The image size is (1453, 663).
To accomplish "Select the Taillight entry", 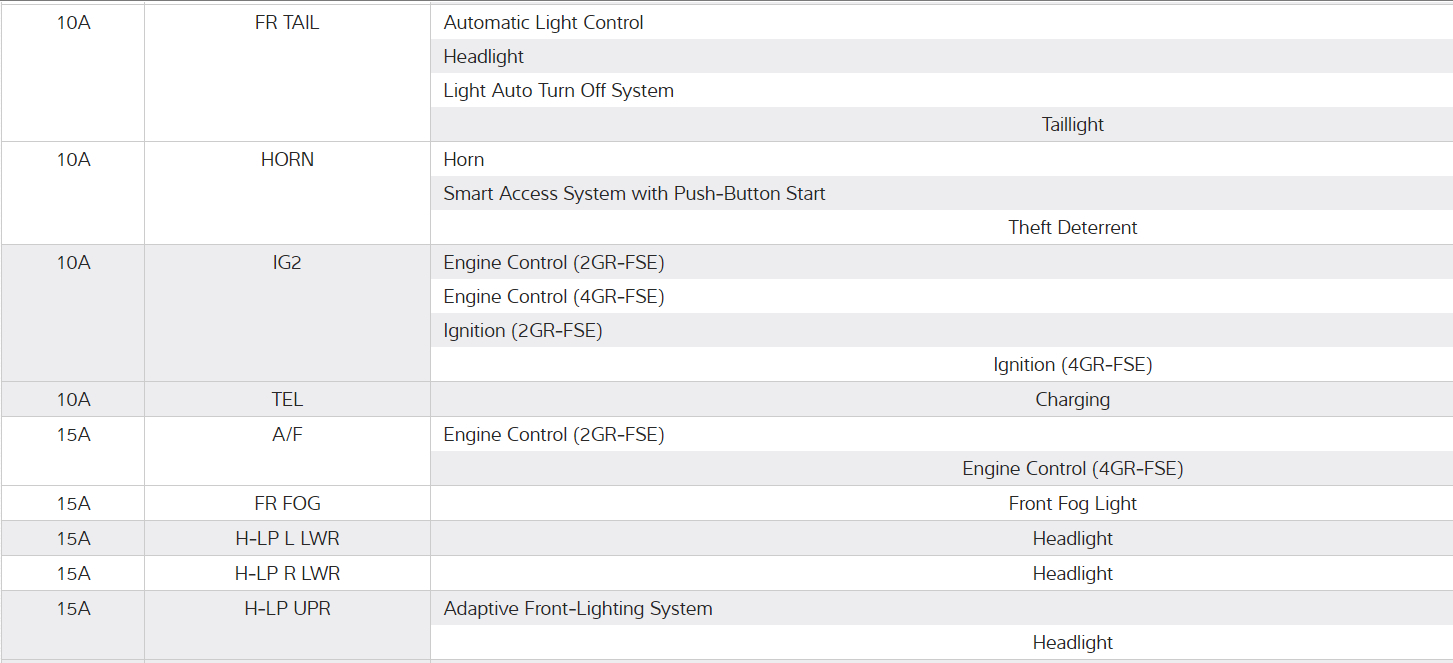I will click(1072, 125).
